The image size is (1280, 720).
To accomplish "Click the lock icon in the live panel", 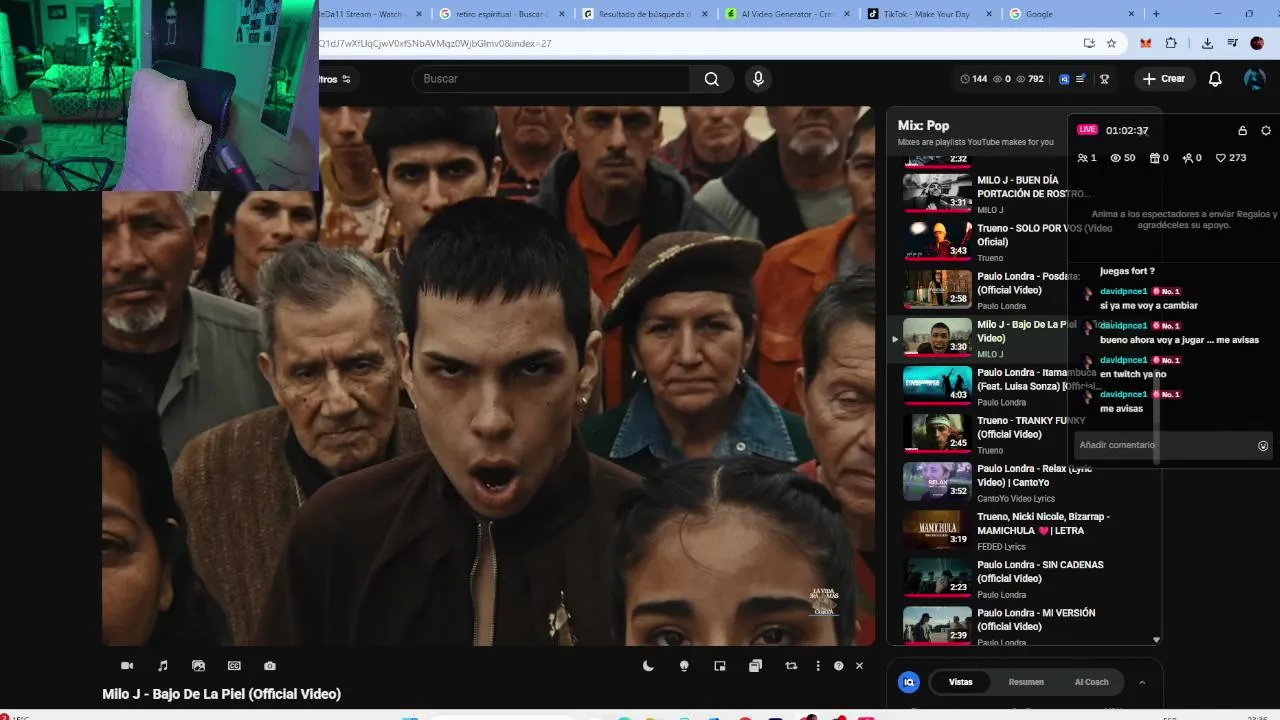I will (x=1243, y=131).
